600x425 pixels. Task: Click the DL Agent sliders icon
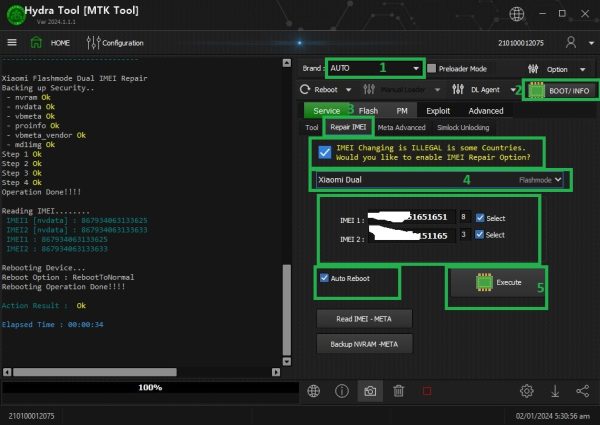(458, 90)
